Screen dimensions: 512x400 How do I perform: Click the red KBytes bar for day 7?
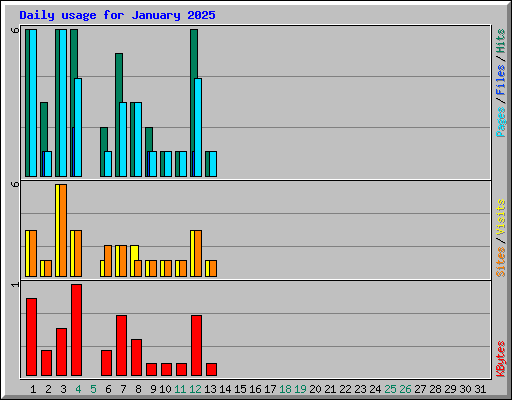(121, 345)
